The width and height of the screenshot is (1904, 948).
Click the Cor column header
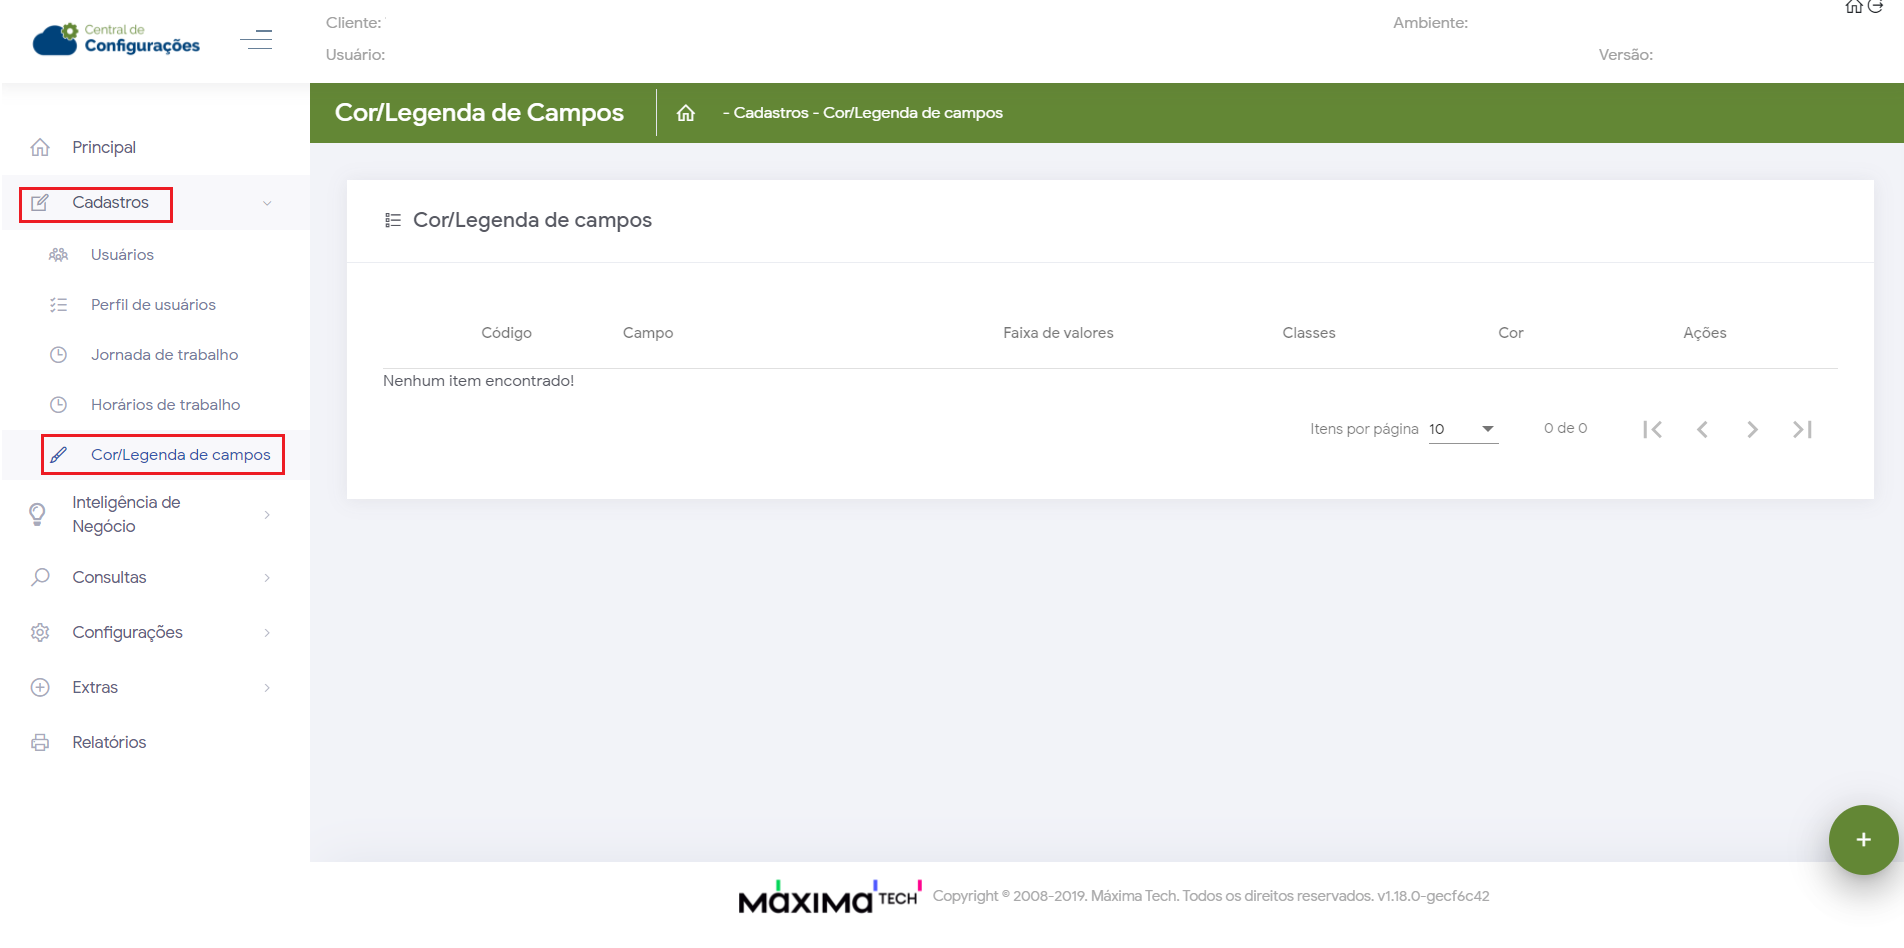[x=1511, y=333]
